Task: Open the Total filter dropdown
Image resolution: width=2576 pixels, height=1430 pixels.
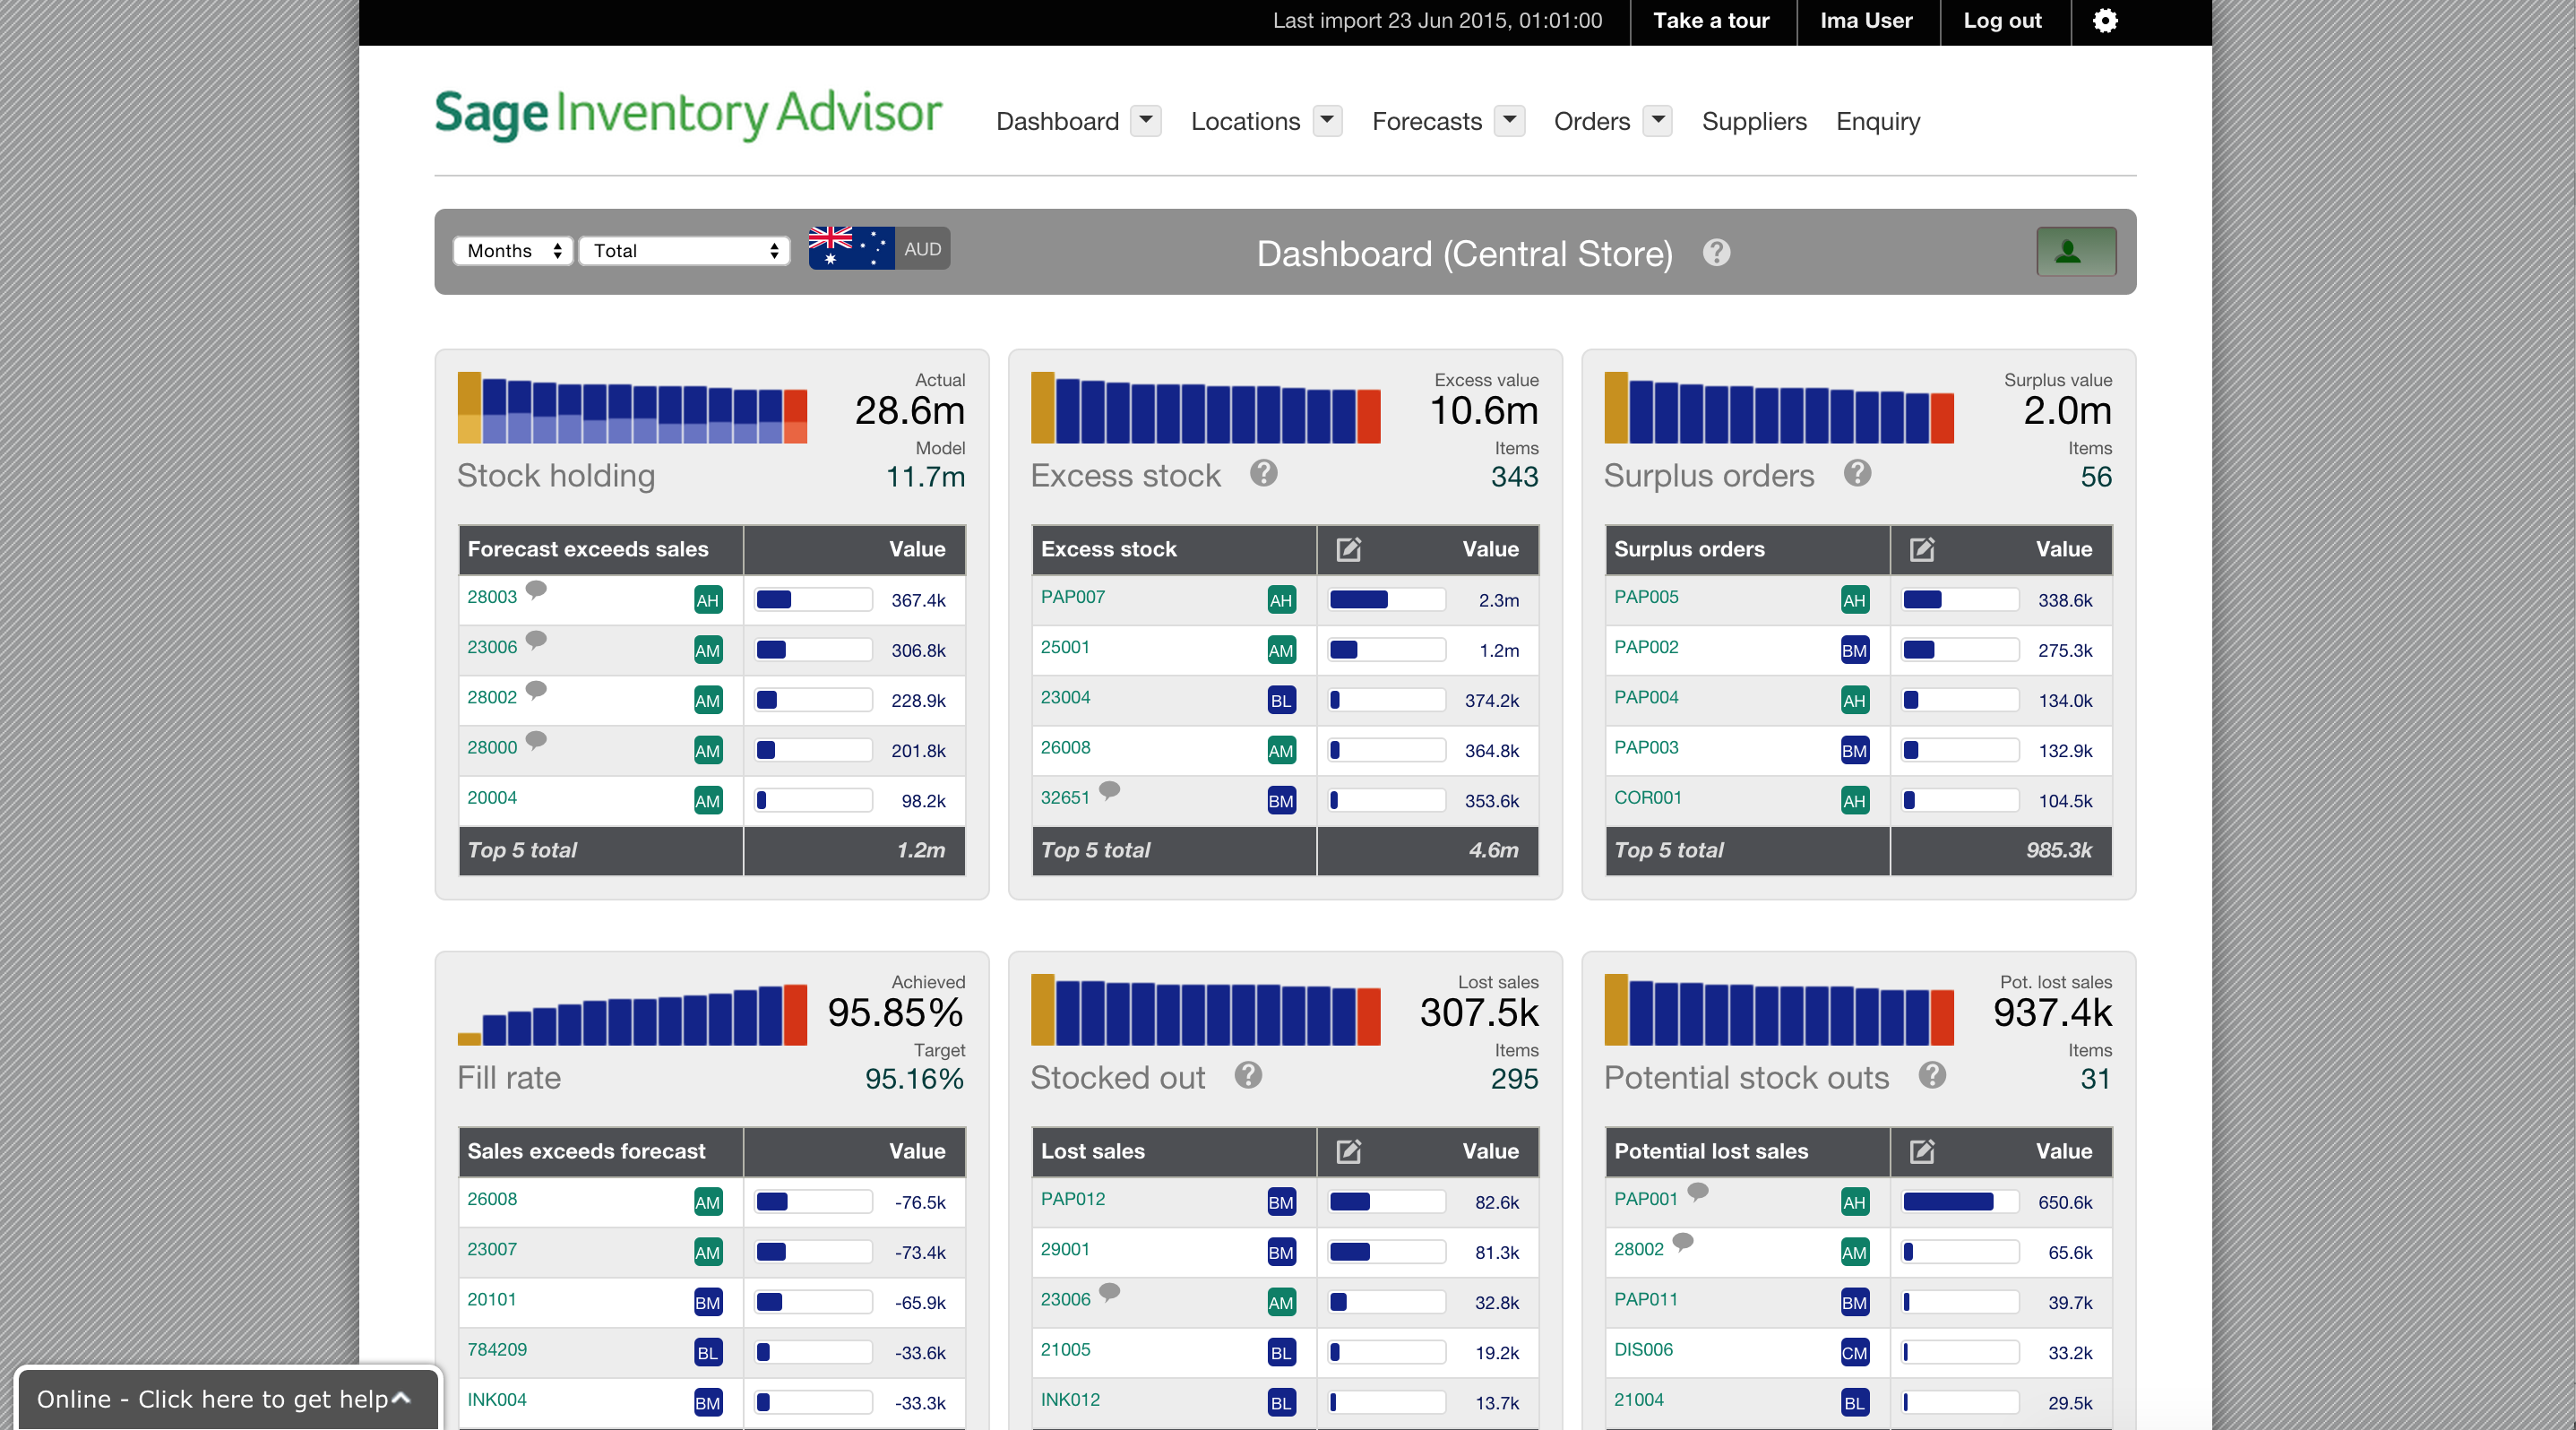Action: pyautogui.click(x=683, y=250)
